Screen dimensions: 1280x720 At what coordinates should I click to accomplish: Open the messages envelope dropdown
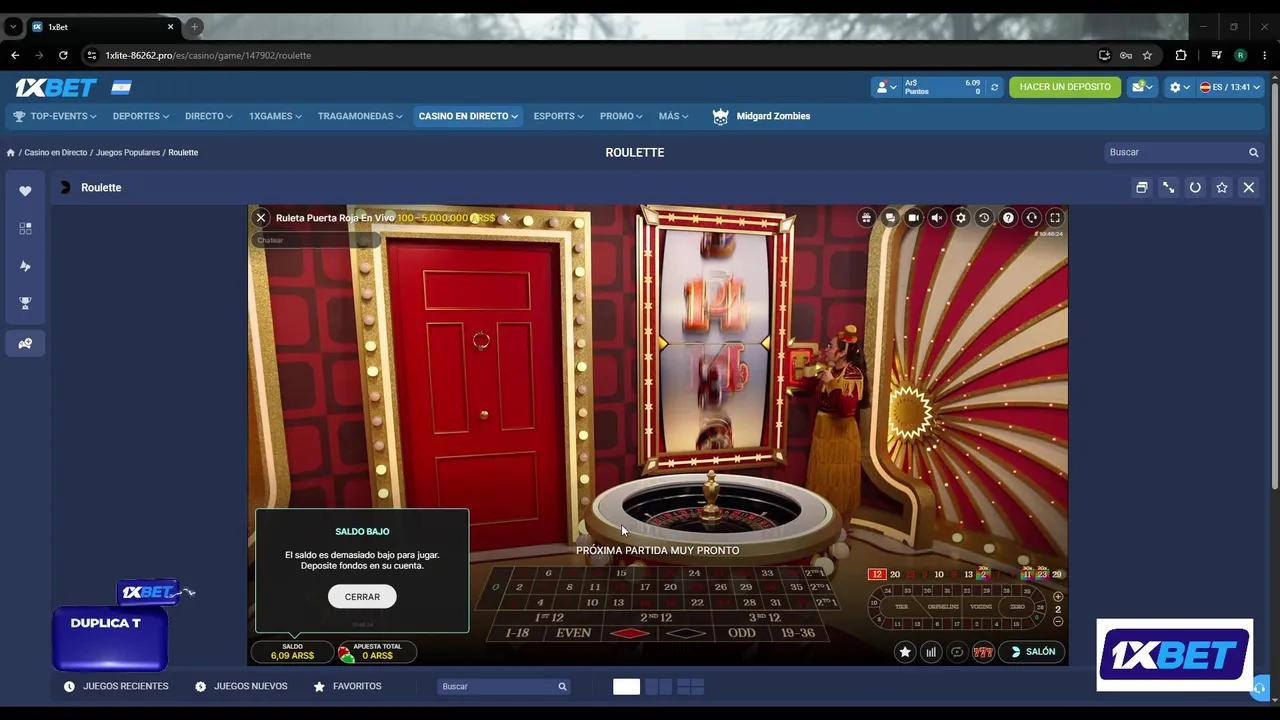coord(1141,87)
